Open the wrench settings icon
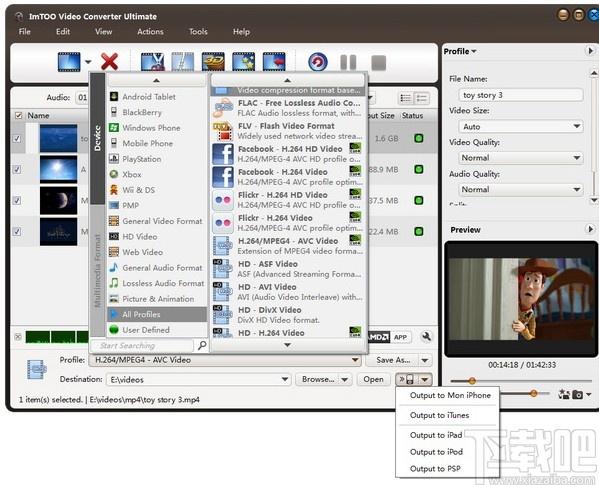 (x=426, y=337)
